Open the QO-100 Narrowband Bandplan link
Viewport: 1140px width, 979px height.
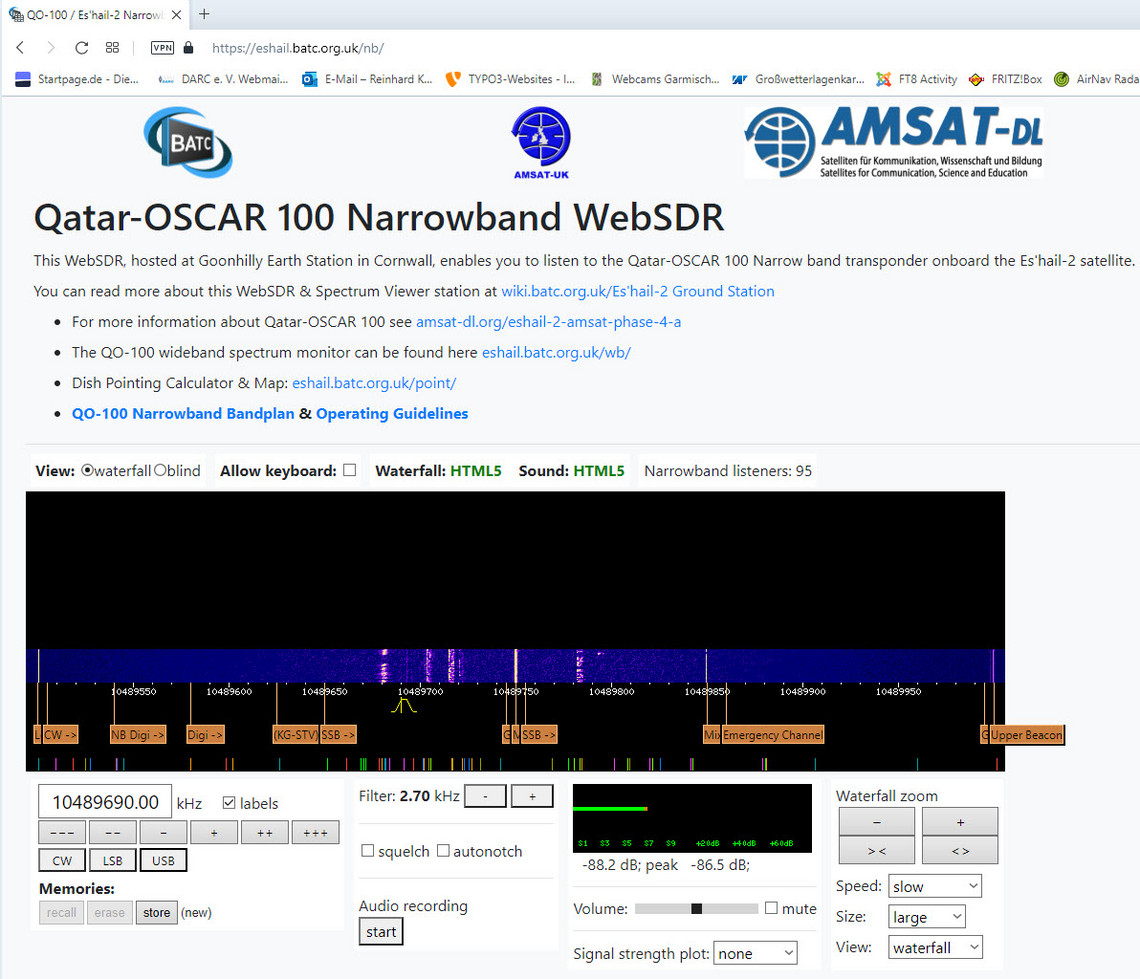(183, 414)
